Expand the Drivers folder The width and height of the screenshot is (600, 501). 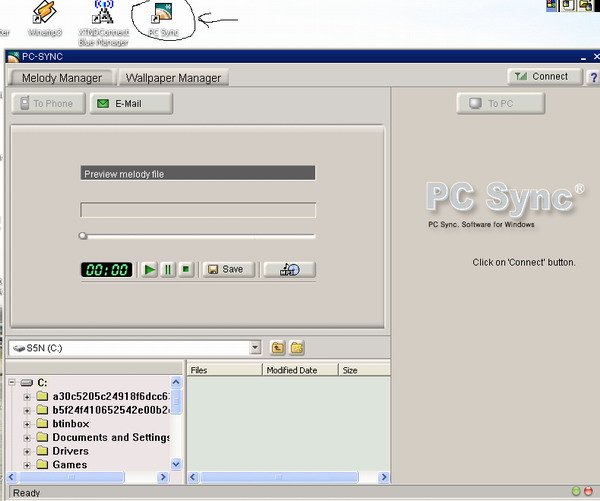click(27, 452)
